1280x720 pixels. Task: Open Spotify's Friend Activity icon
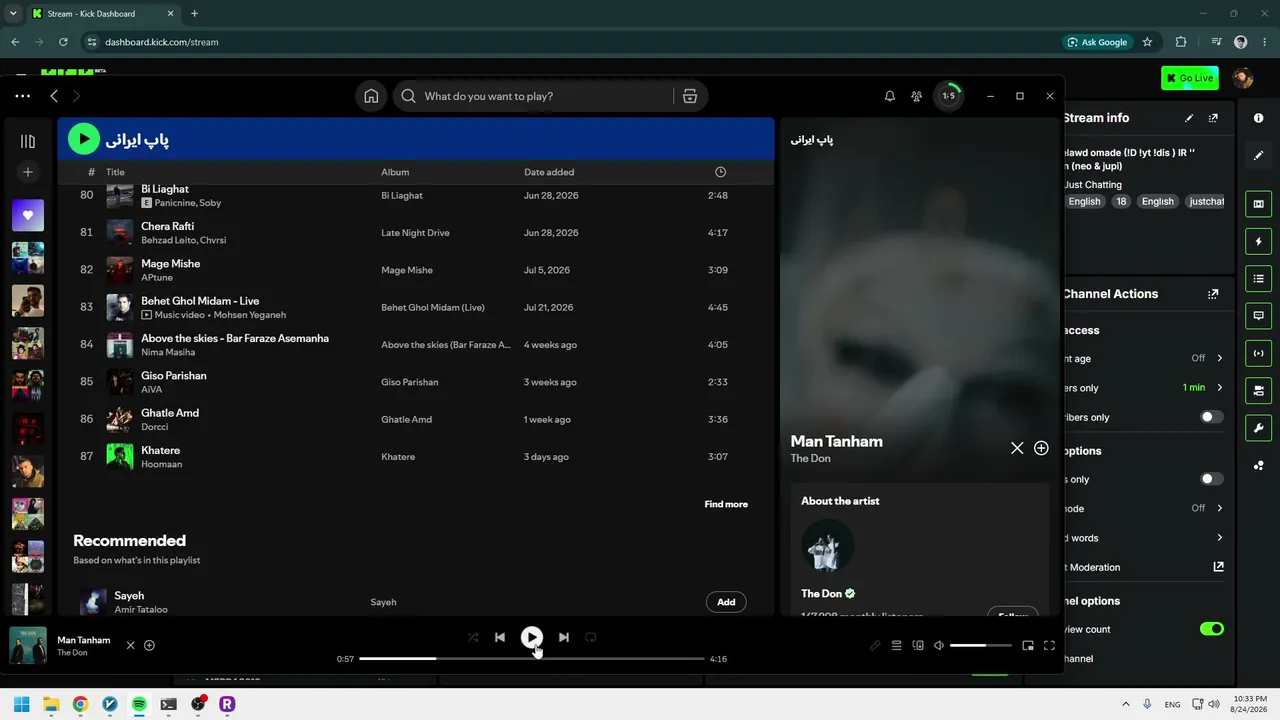pos(916,96)
